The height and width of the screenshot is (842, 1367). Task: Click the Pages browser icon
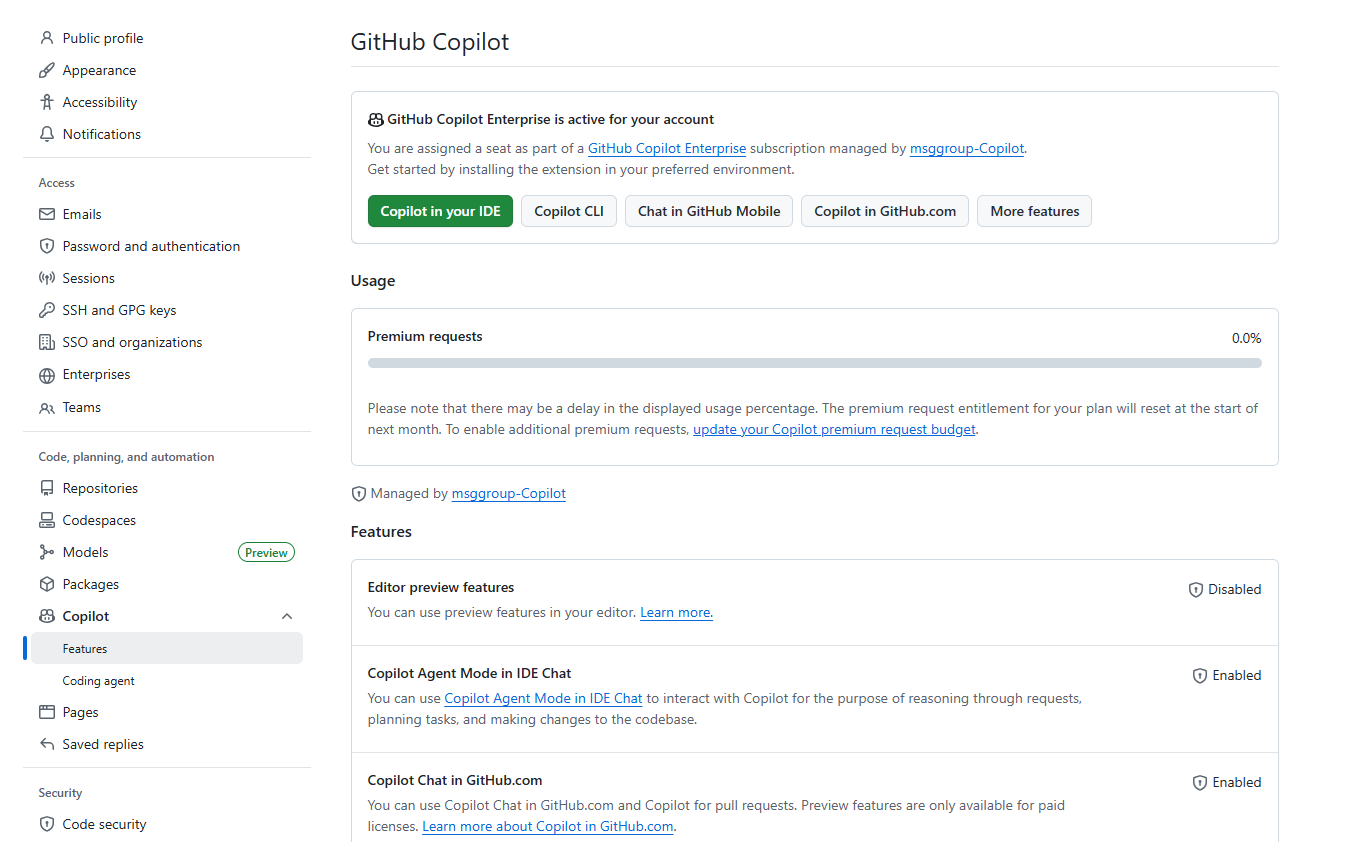tap(46, 712)
